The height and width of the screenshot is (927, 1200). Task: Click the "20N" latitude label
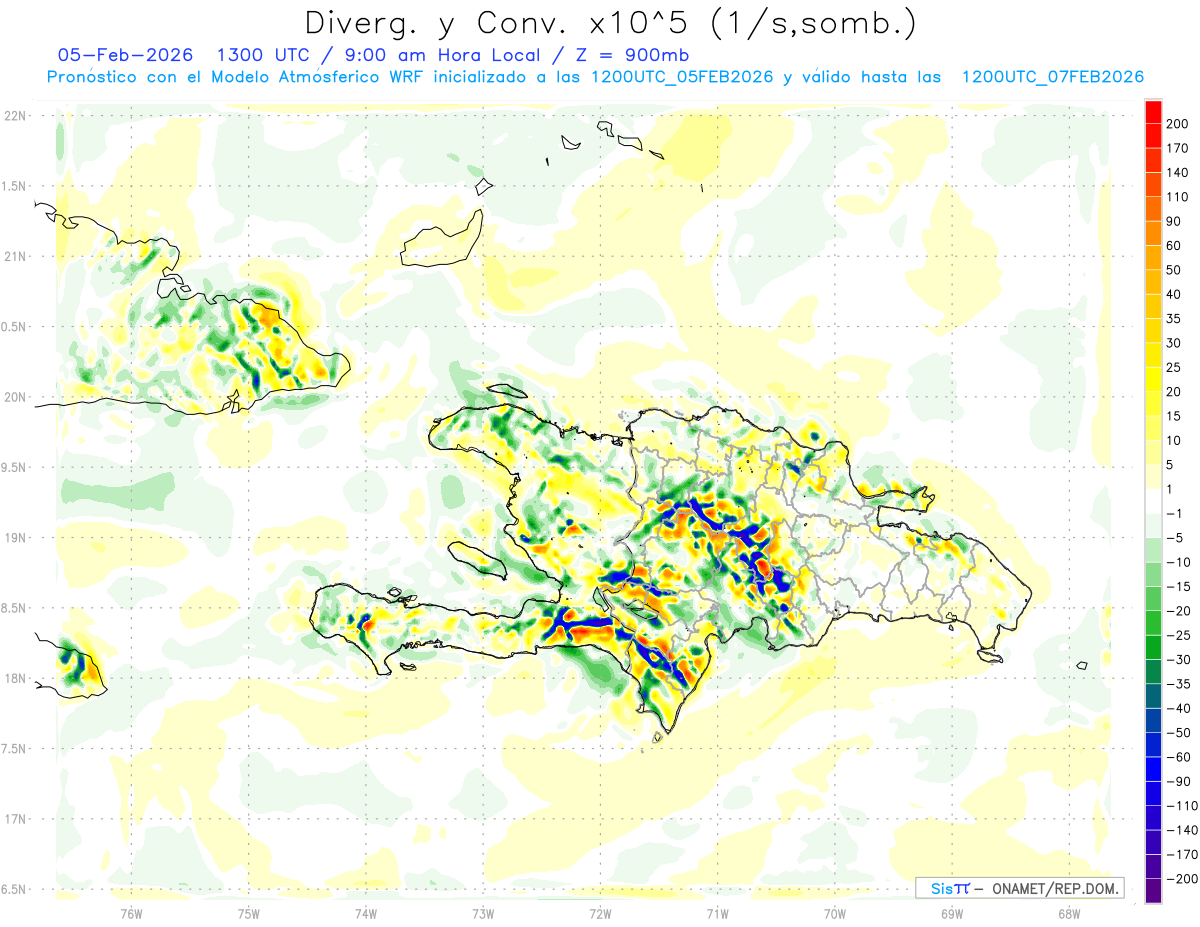pyautogui.click(x=15, y=397)
